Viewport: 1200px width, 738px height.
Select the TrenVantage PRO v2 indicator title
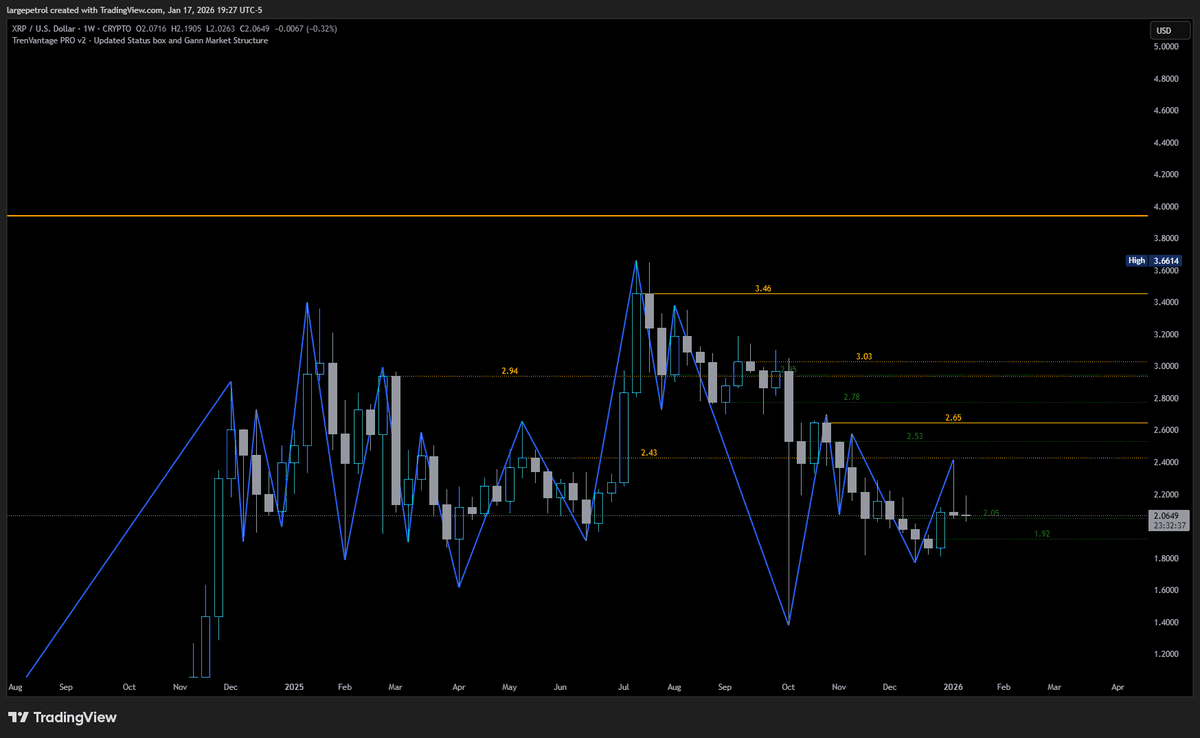140,41
